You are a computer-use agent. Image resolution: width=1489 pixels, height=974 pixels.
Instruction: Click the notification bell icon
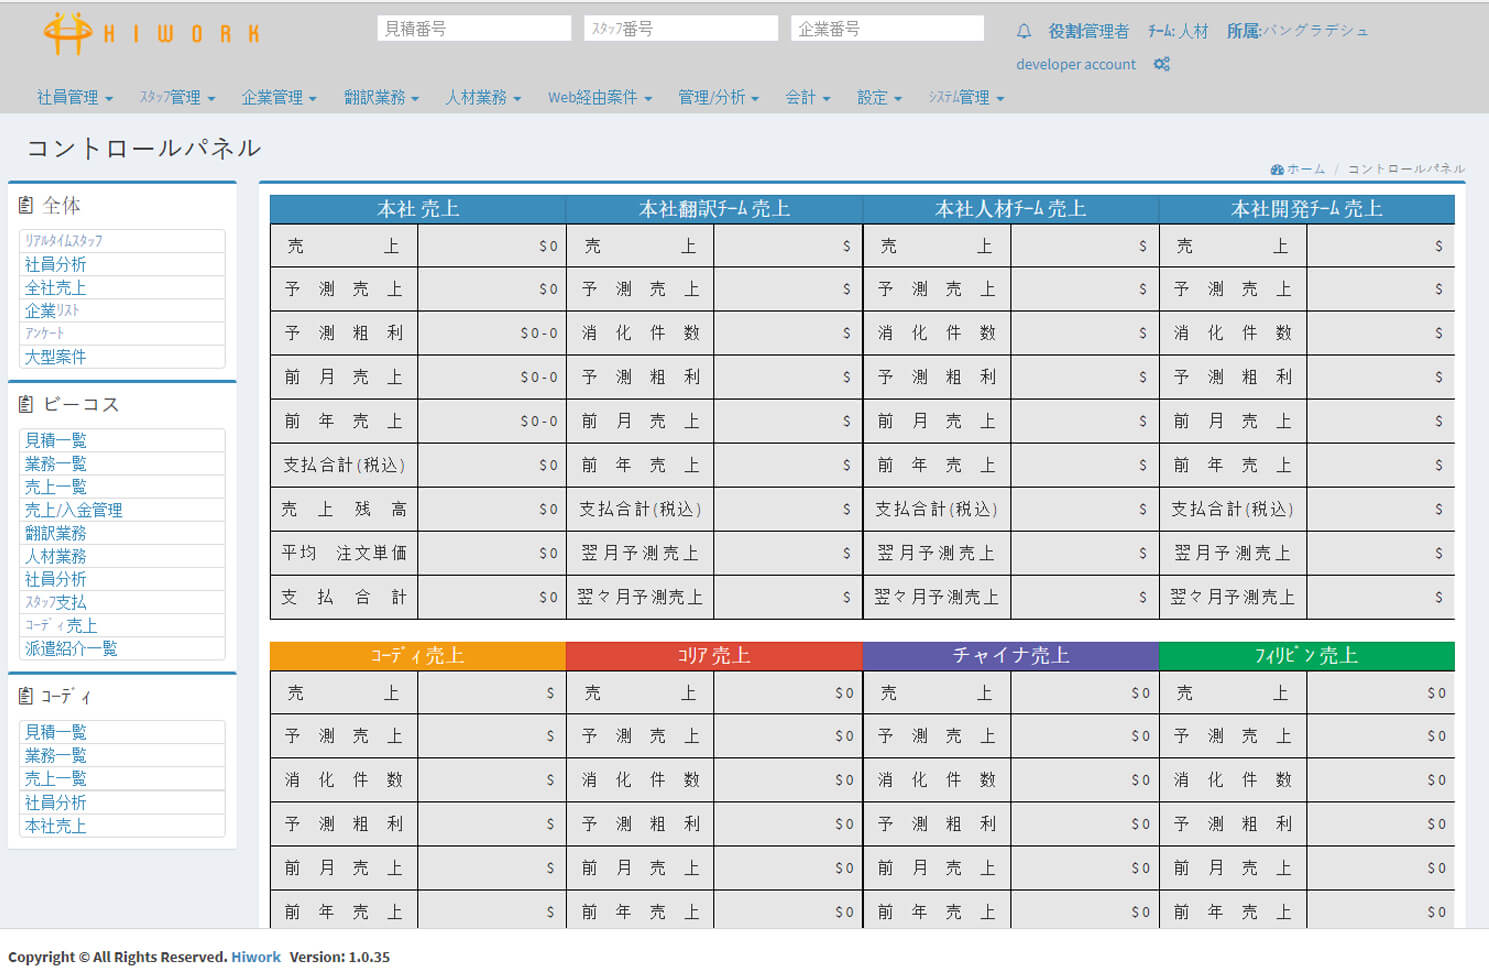(x=1023, y=31)
